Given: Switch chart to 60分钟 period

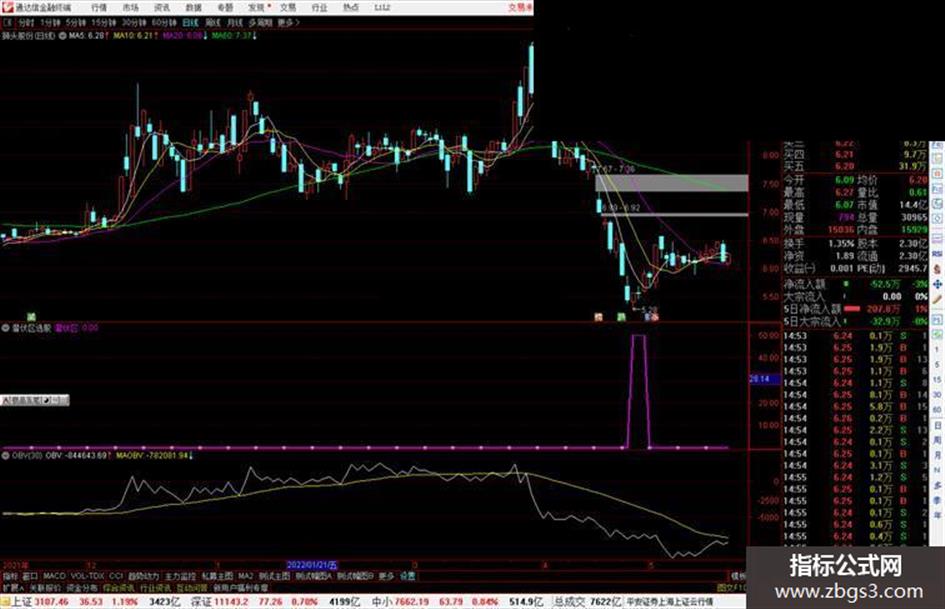Looking at the screenshot, I should click(x=164, y=22).
